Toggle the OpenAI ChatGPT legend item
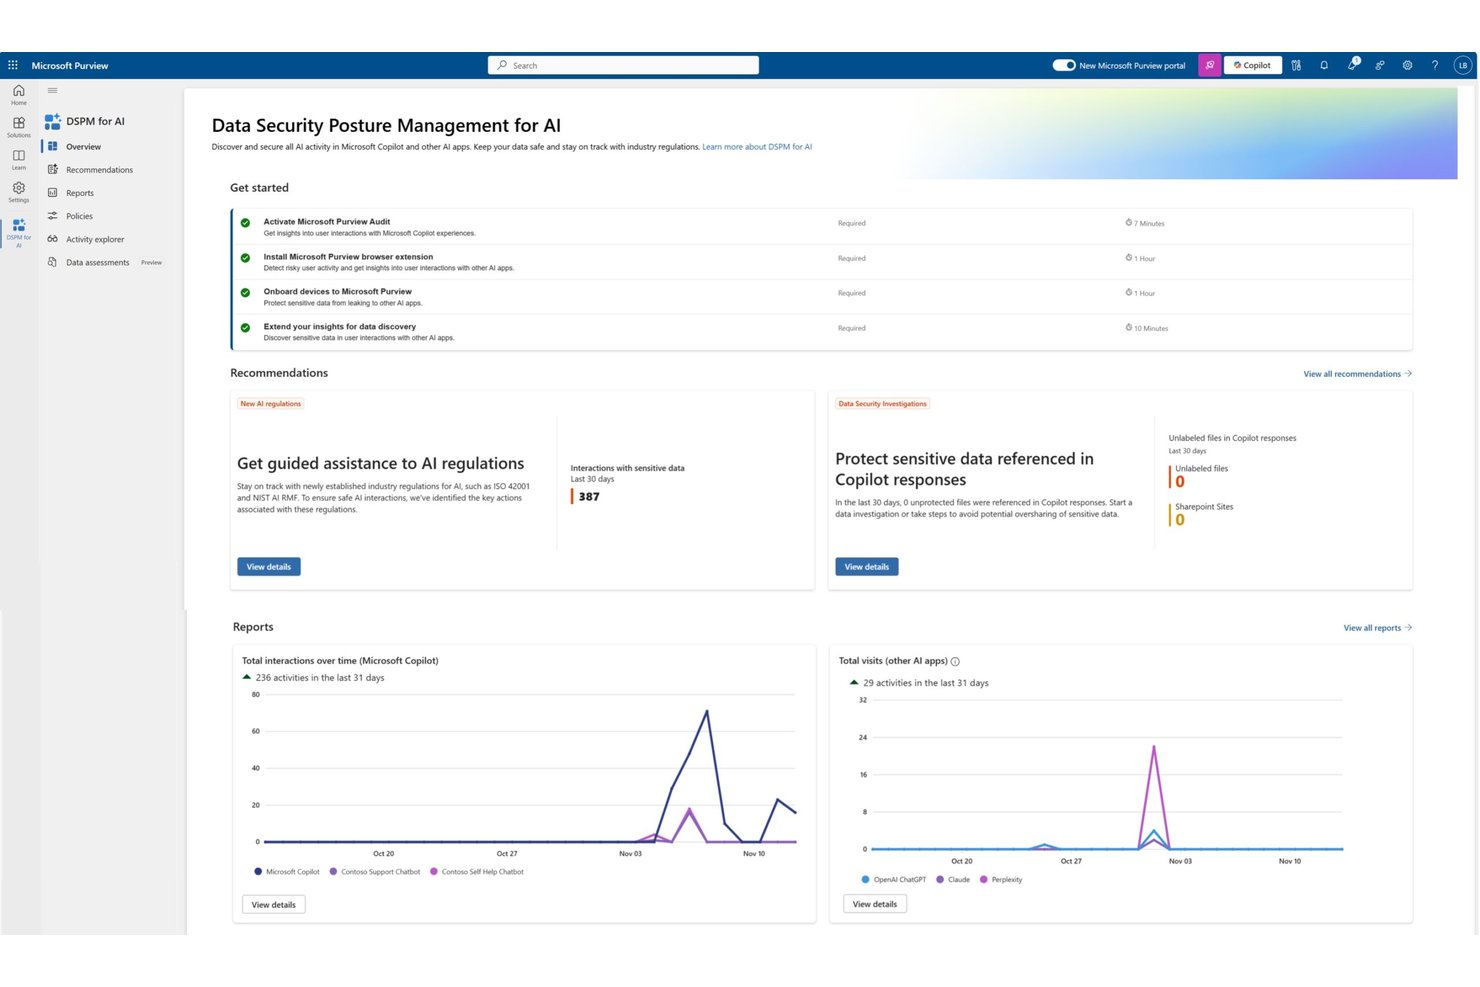The height and width of the screenshot is (987, 1480). 894,880
